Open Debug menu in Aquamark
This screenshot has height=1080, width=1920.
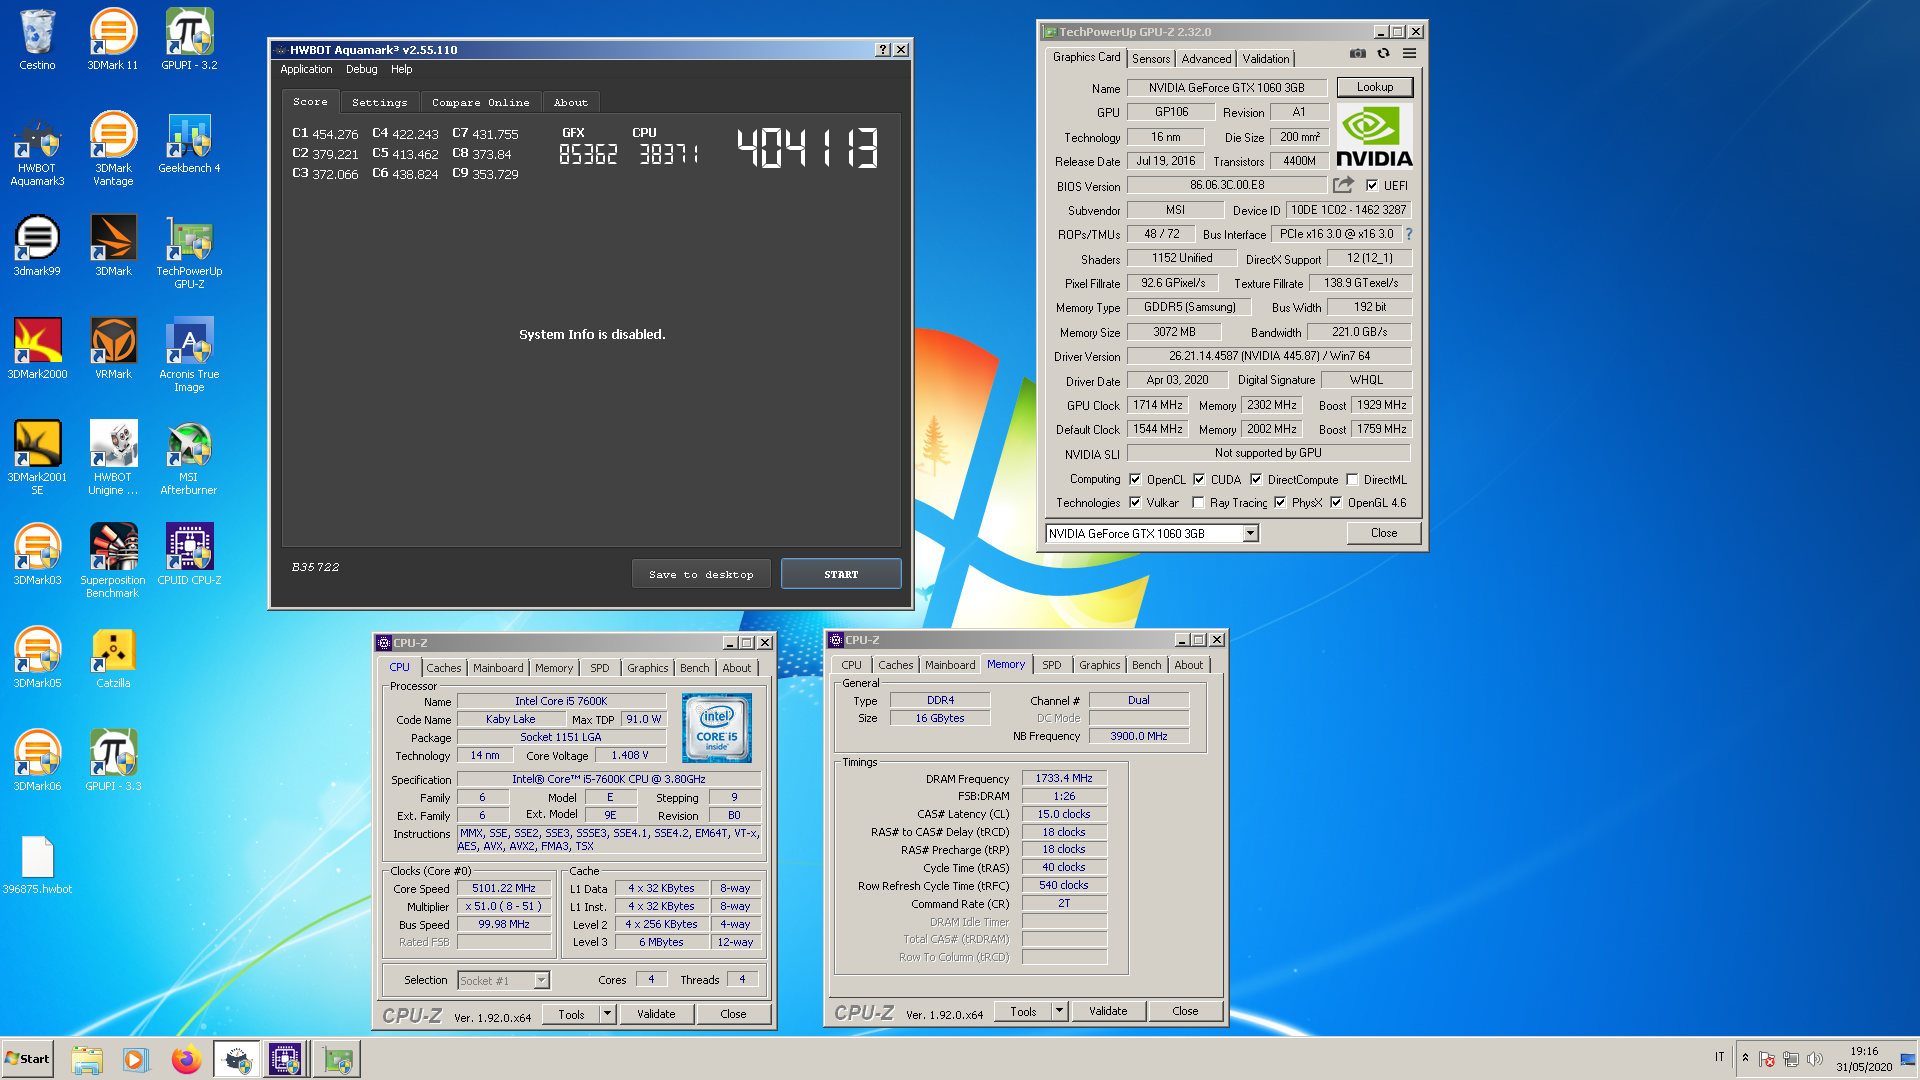click(x=362, y=69)
